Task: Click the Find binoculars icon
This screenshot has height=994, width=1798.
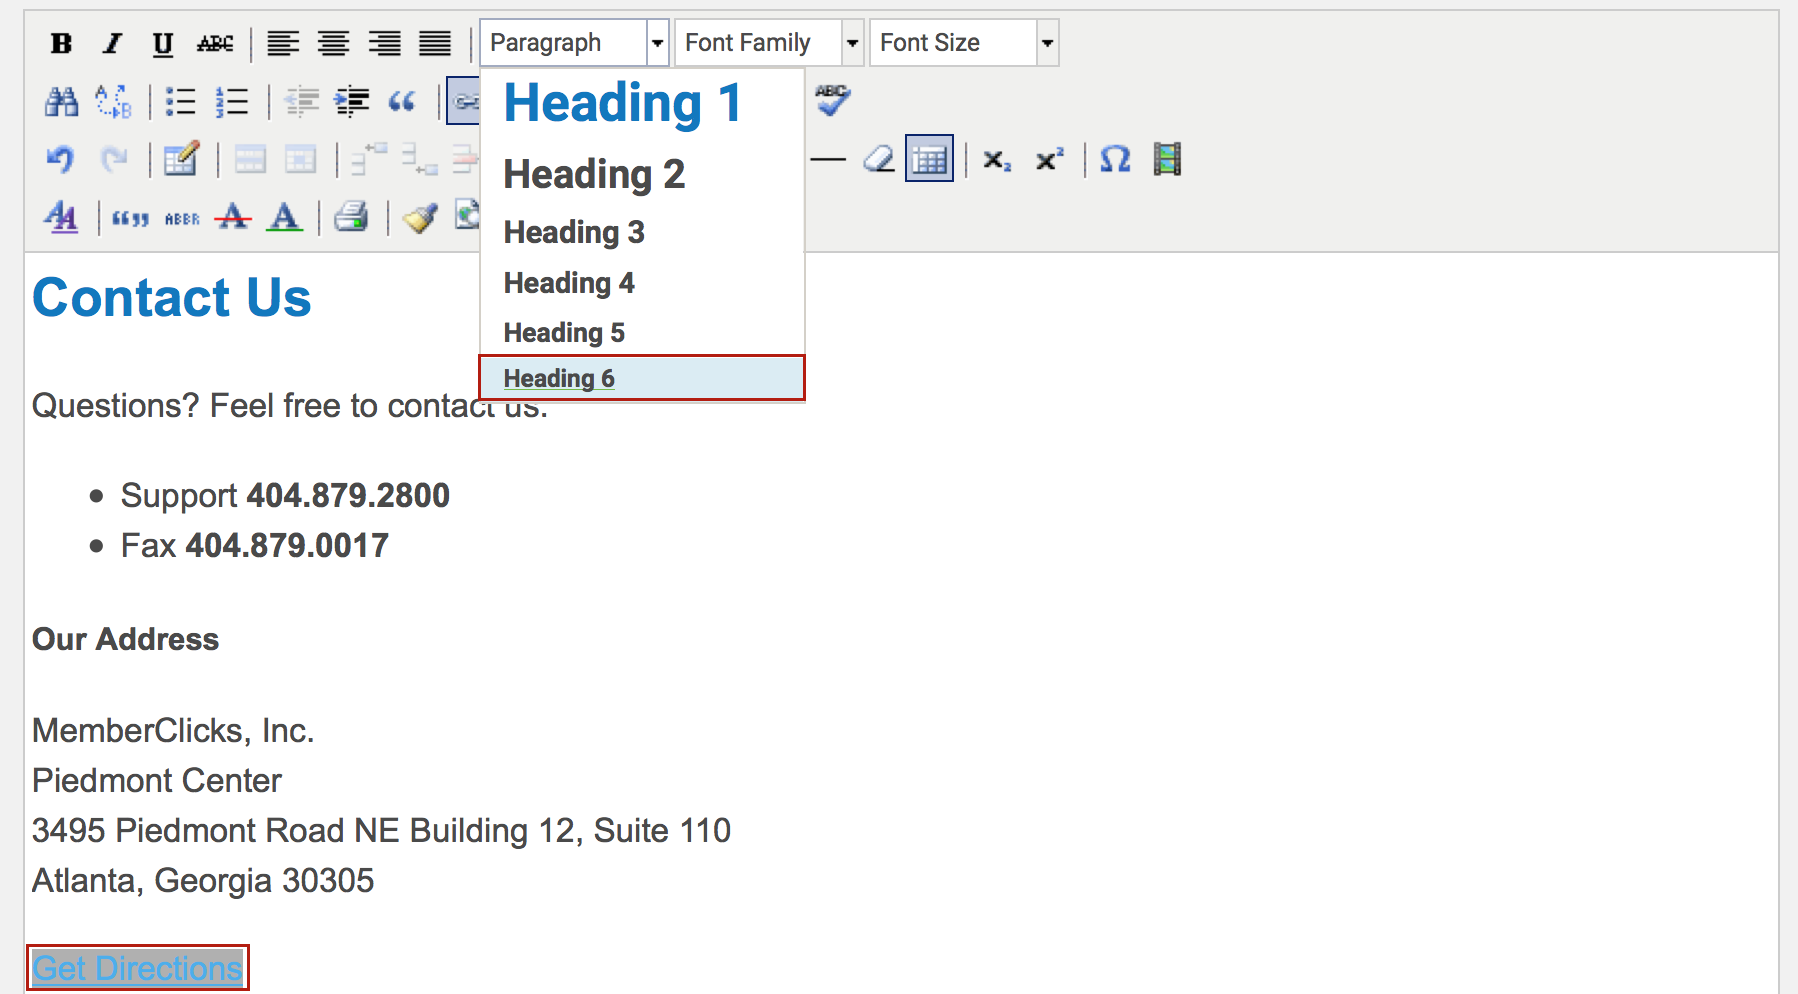Action: (61, 101)
